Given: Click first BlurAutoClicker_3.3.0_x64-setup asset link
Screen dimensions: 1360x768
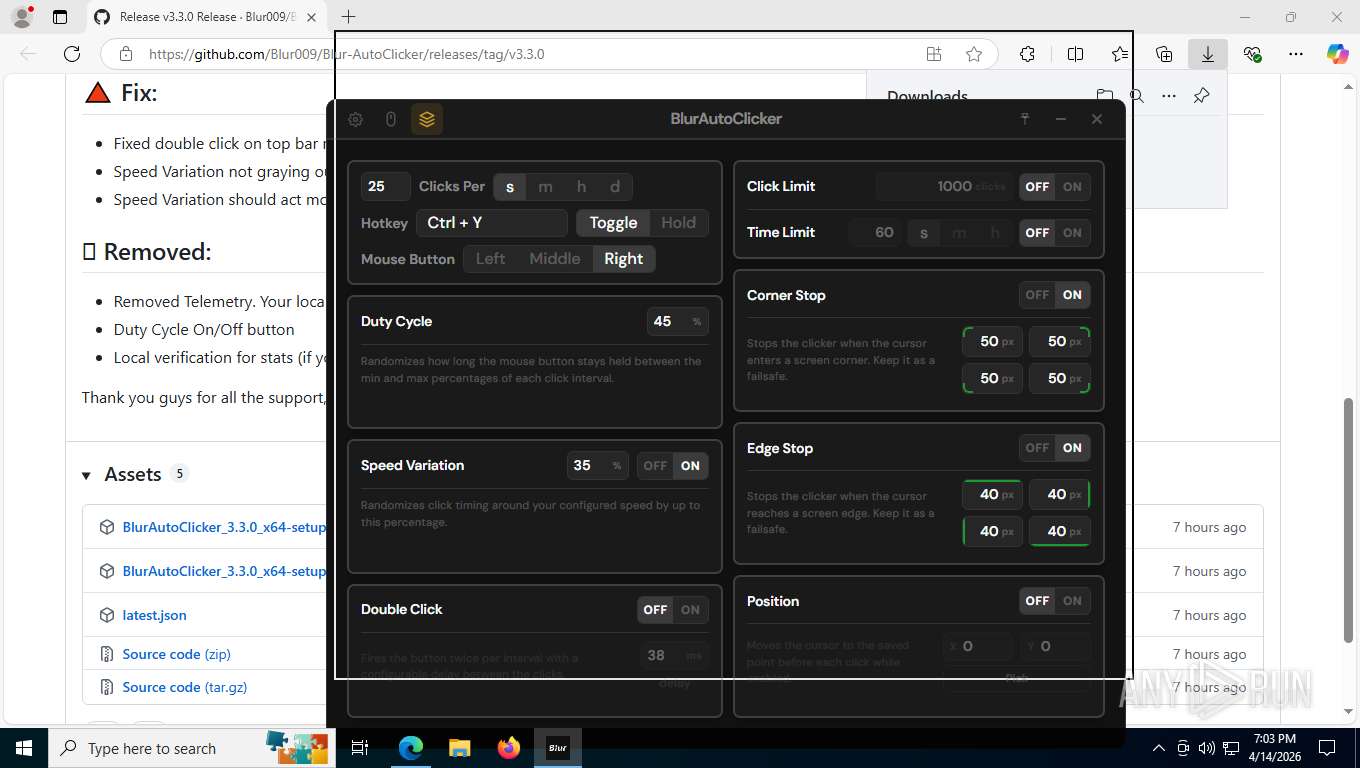Looking at the screenshot, I should pos(224,527).
